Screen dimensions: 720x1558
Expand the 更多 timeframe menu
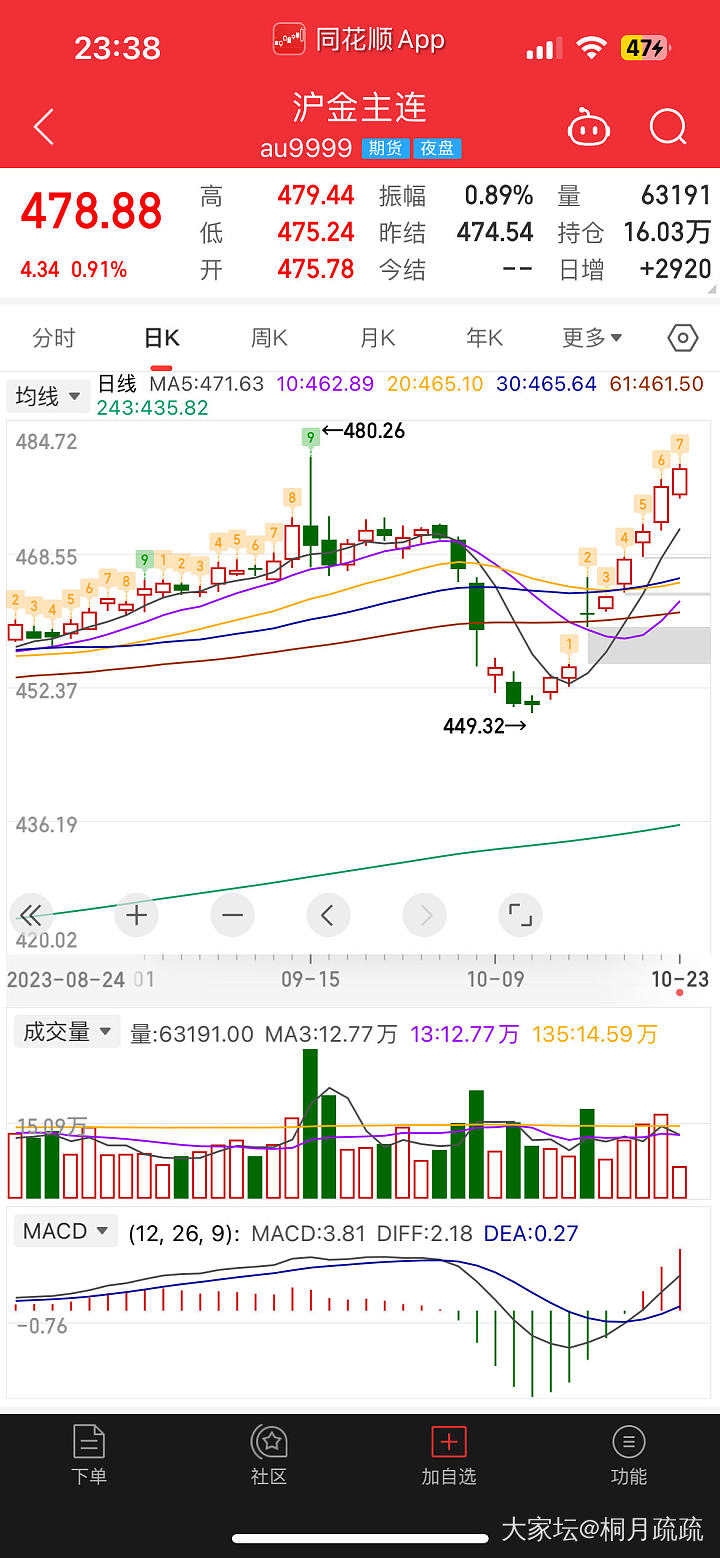click(x=592, y=338)
